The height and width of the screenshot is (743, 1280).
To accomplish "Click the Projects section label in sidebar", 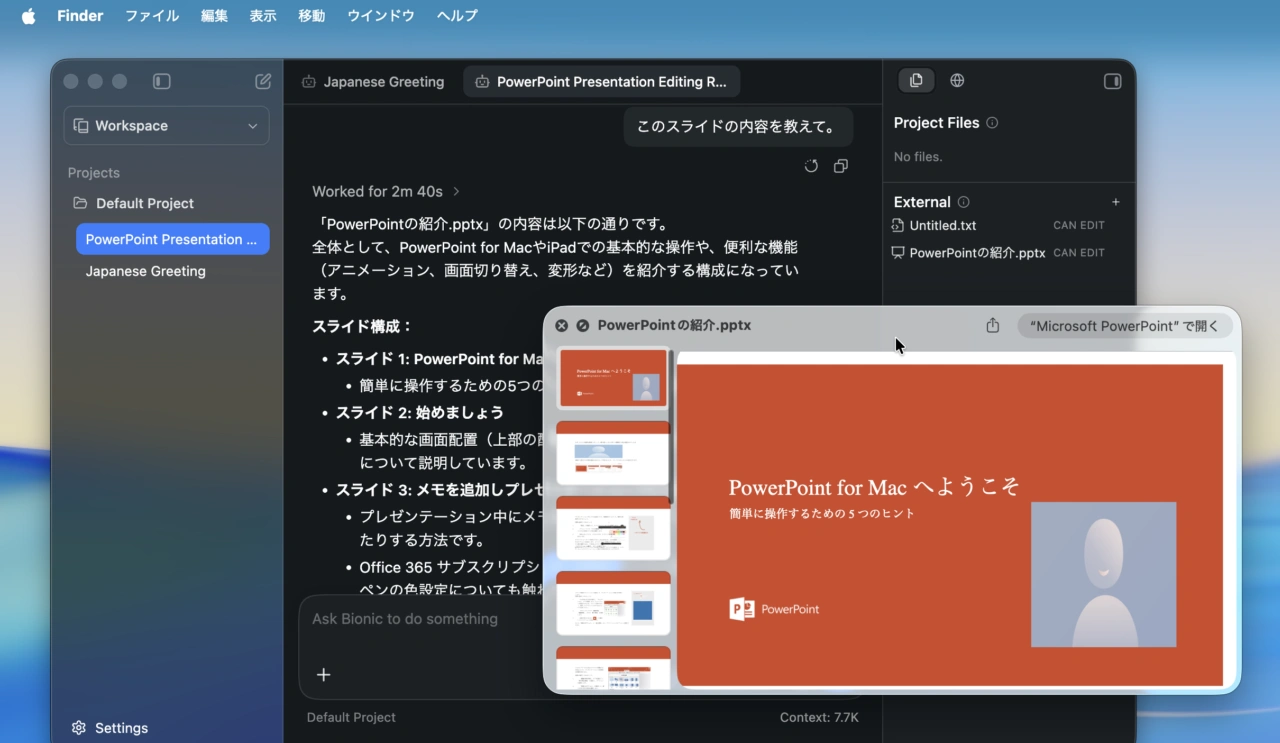I will click(94, 173).
